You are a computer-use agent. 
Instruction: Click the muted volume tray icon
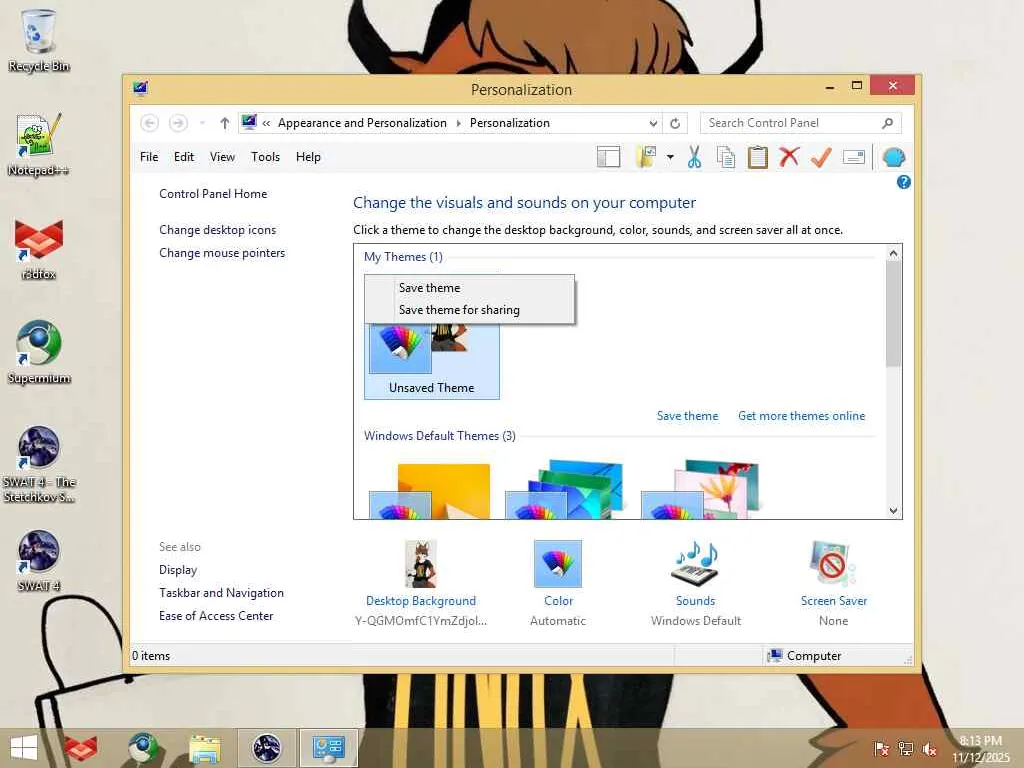pyautogui.click(x=929, y=750)
